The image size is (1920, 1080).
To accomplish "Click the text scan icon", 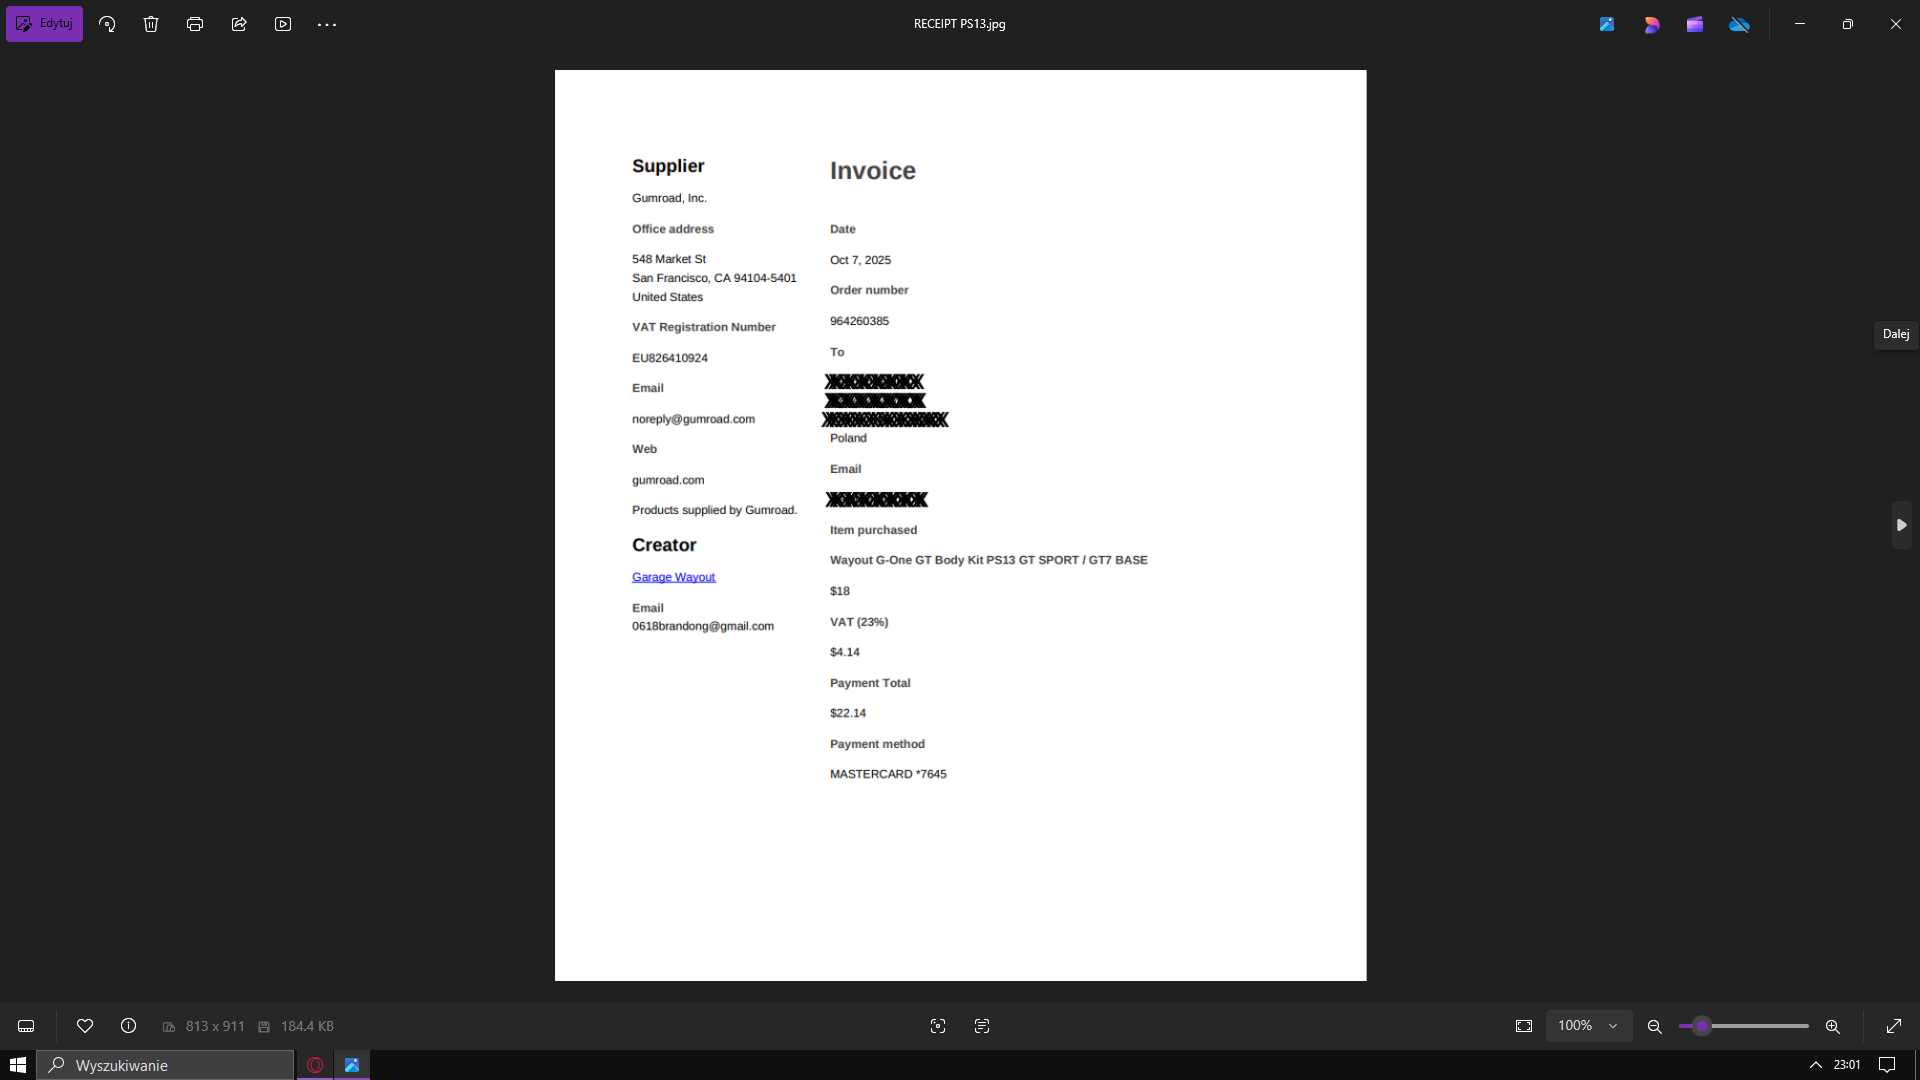I will point(982,1026).
